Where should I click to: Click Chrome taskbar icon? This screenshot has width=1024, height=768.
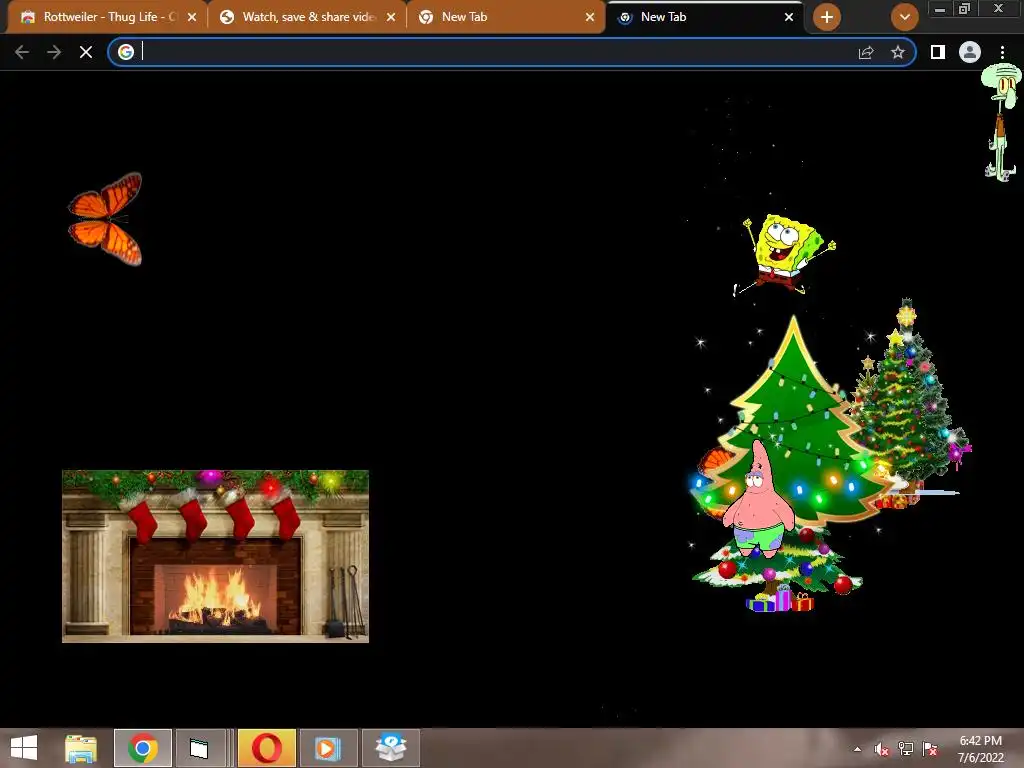click(x=143, y=748)
